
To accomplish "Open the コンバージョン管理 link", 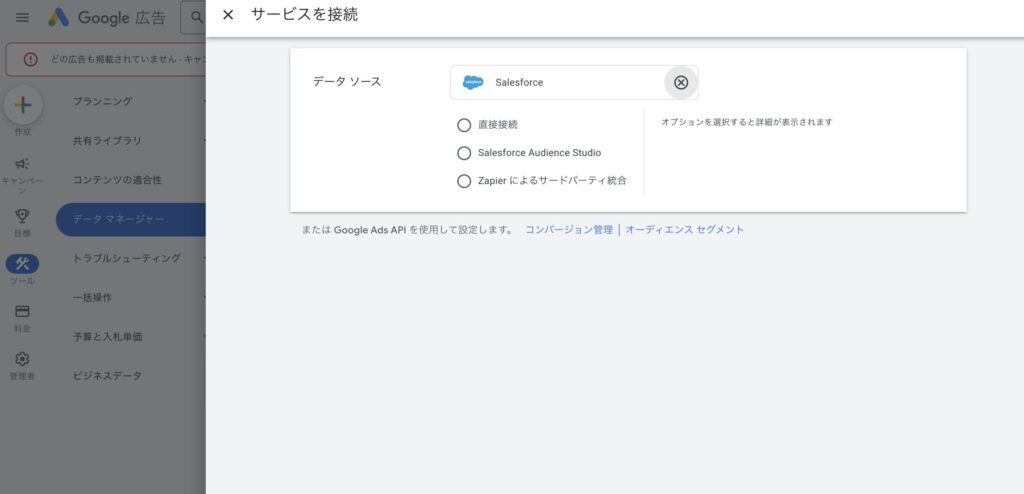I will 569,229.
